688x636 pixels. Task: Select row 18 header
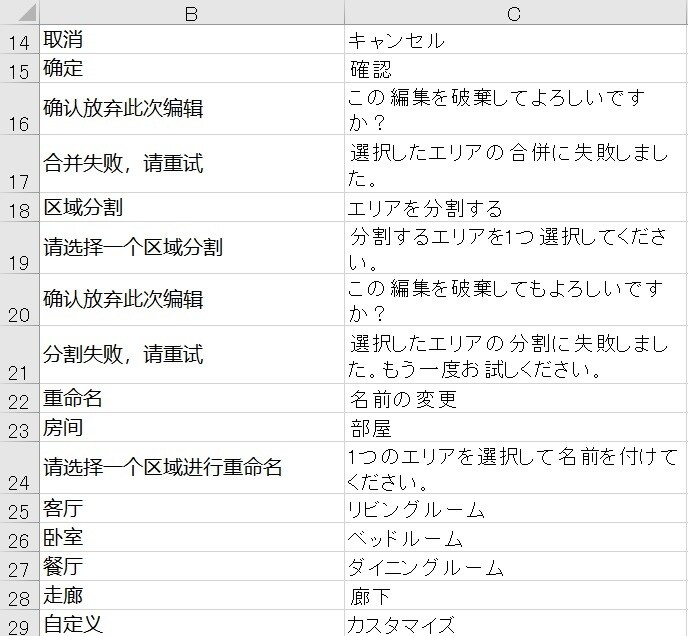pos(19,207)
